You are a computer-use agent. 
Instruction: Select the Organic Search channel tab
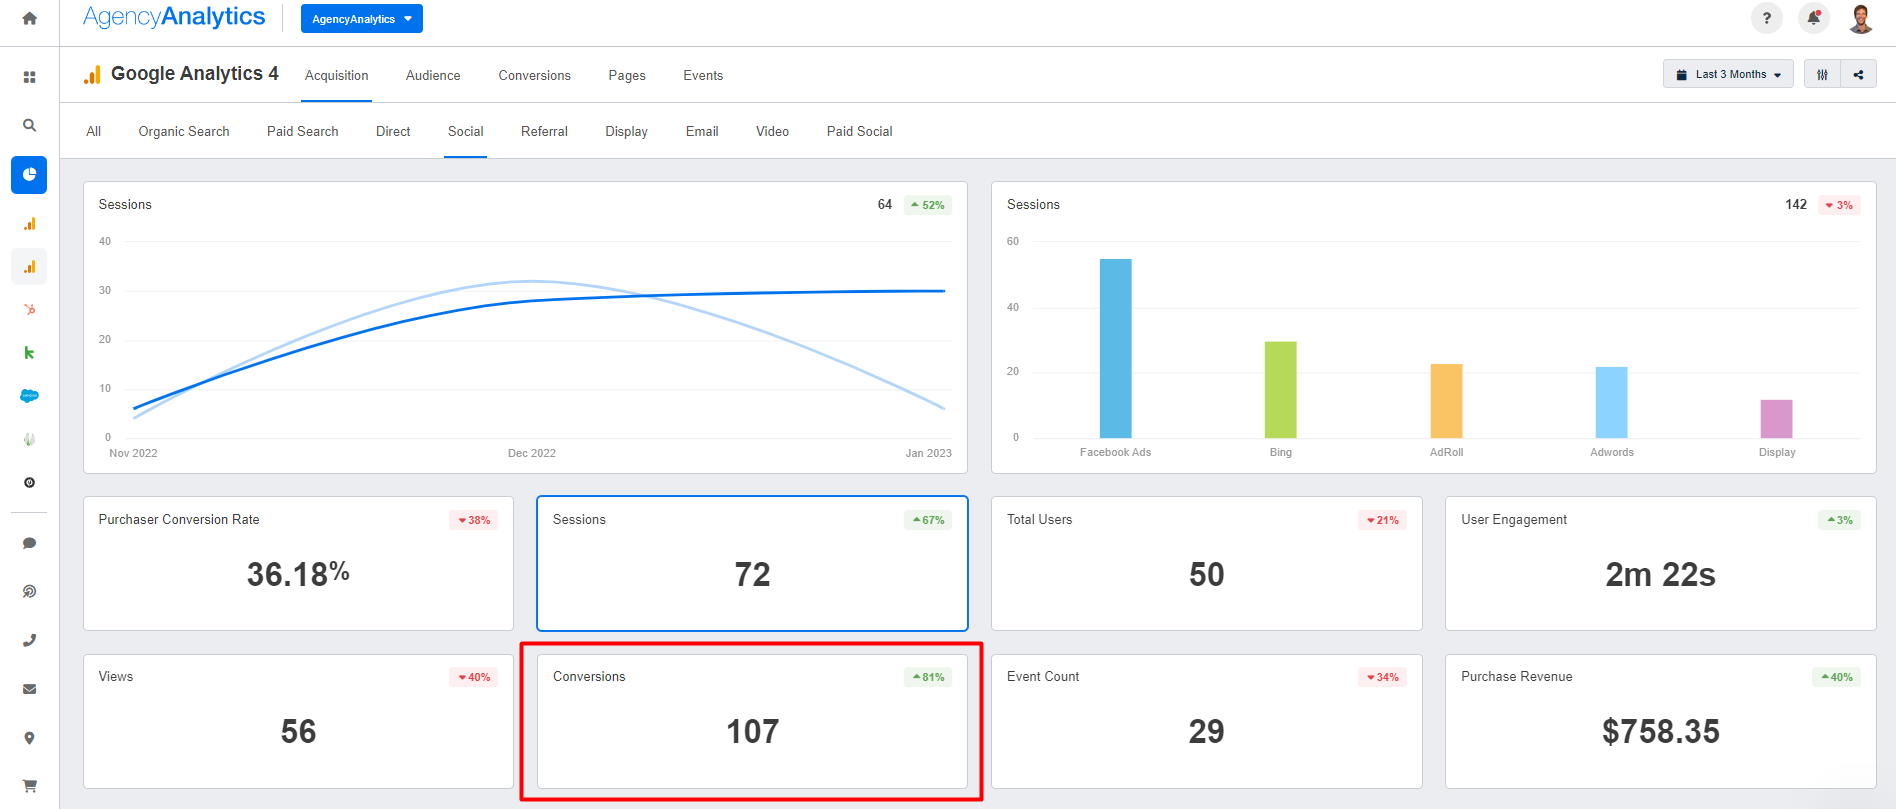(x=184, y=132)
